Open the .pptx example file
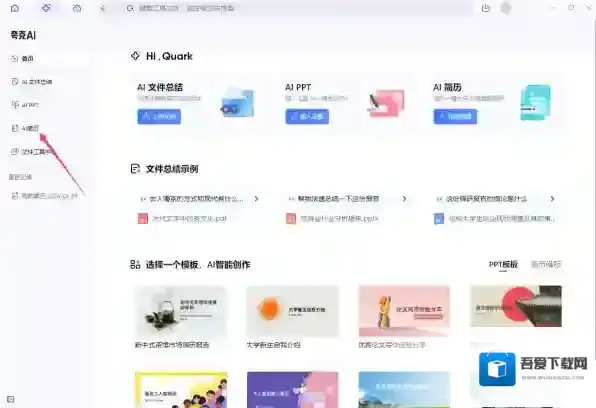 339,219
